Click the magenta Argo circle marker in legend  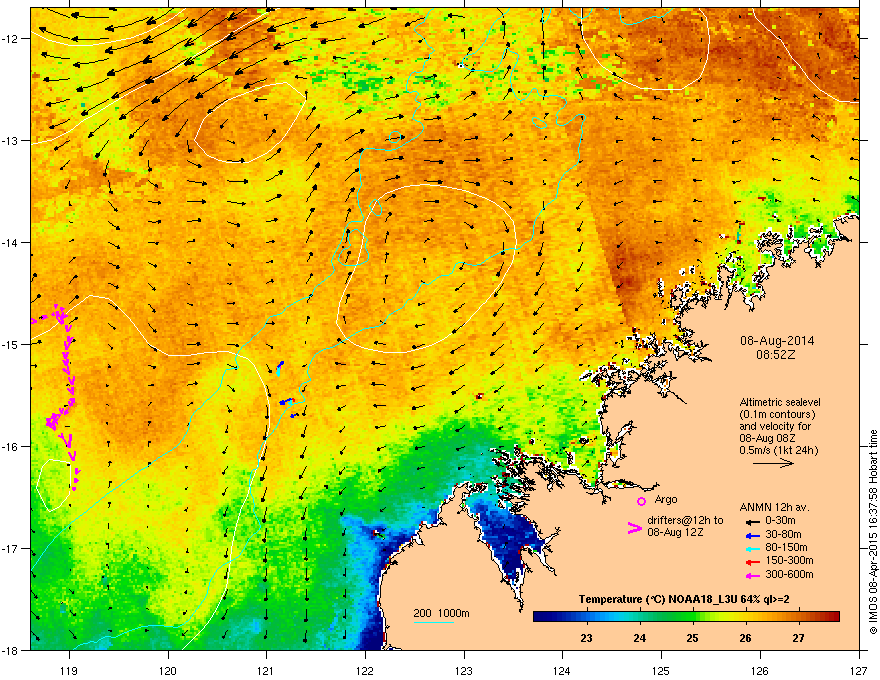(x=641, y=501)
